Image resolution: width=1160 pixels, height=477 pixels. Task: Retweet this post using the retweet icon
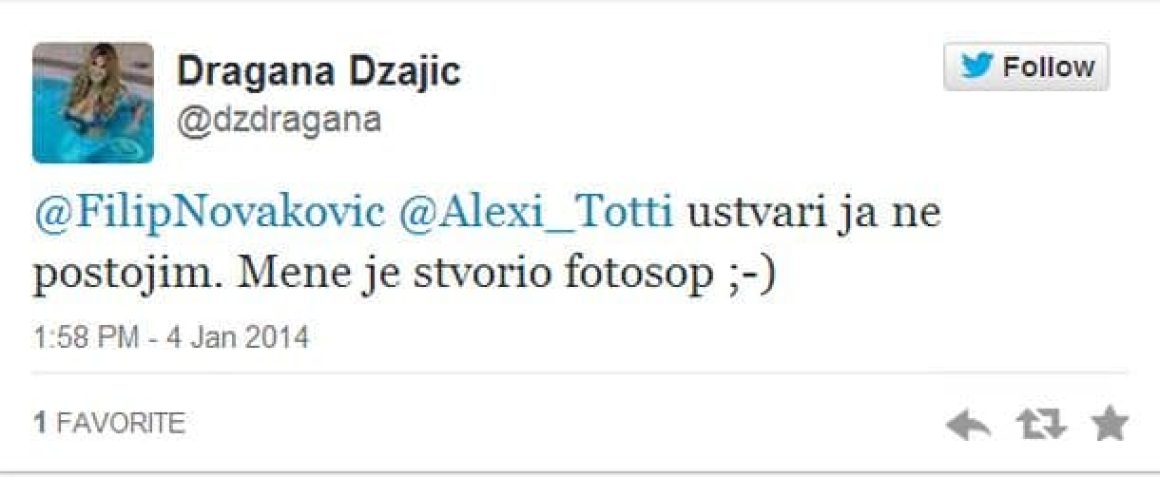click(x=1041, y=425)
